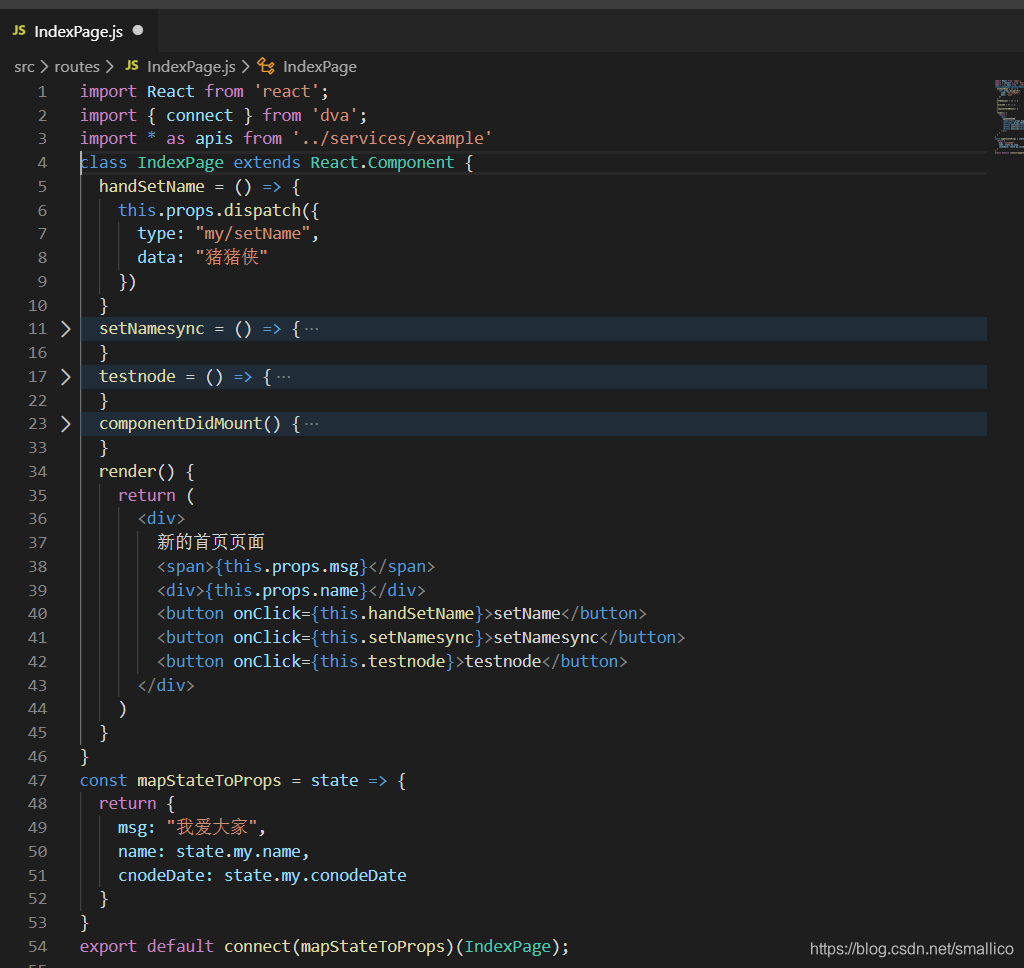Click the return keyword on line 35
Image resolution: width=1024 pixels, height=968 pixels.
click(x=146, y=495)
